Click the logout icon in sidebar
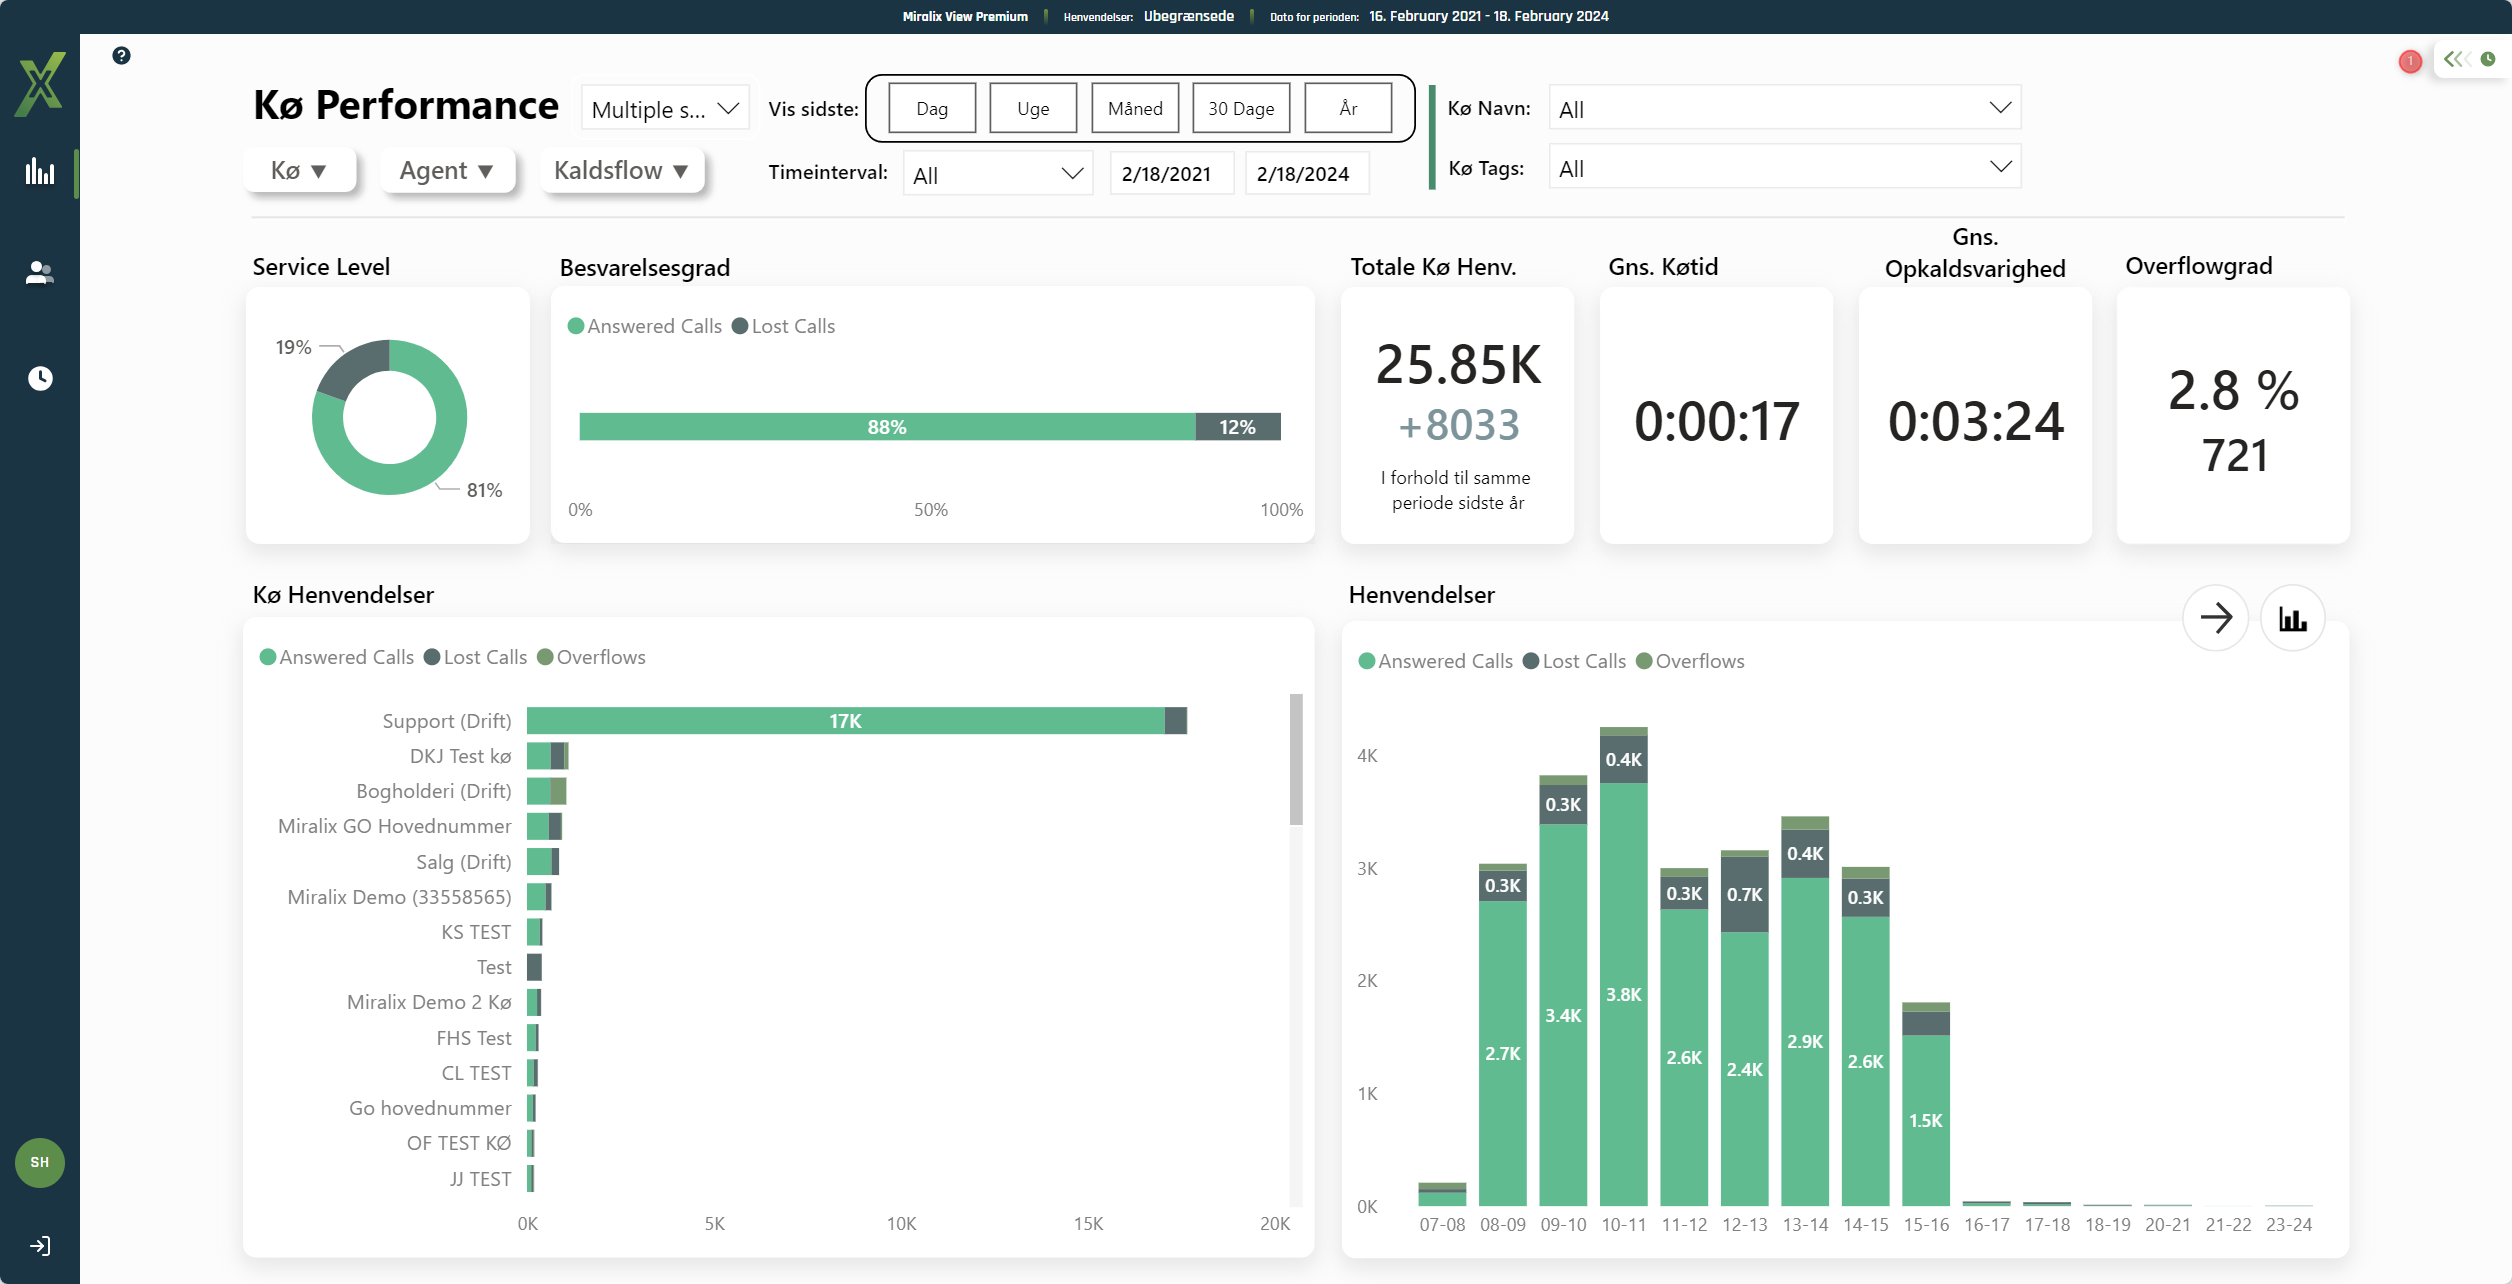 40,1246
